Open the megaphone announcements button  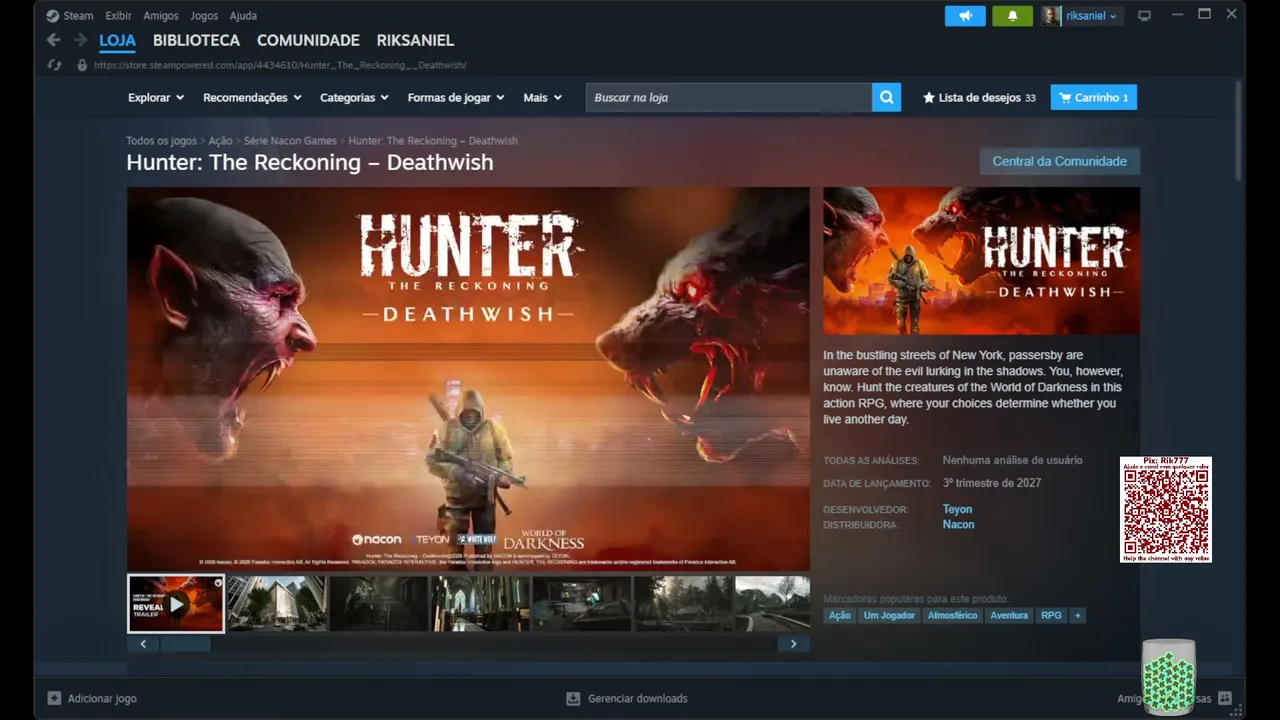[x=965, y=16]
